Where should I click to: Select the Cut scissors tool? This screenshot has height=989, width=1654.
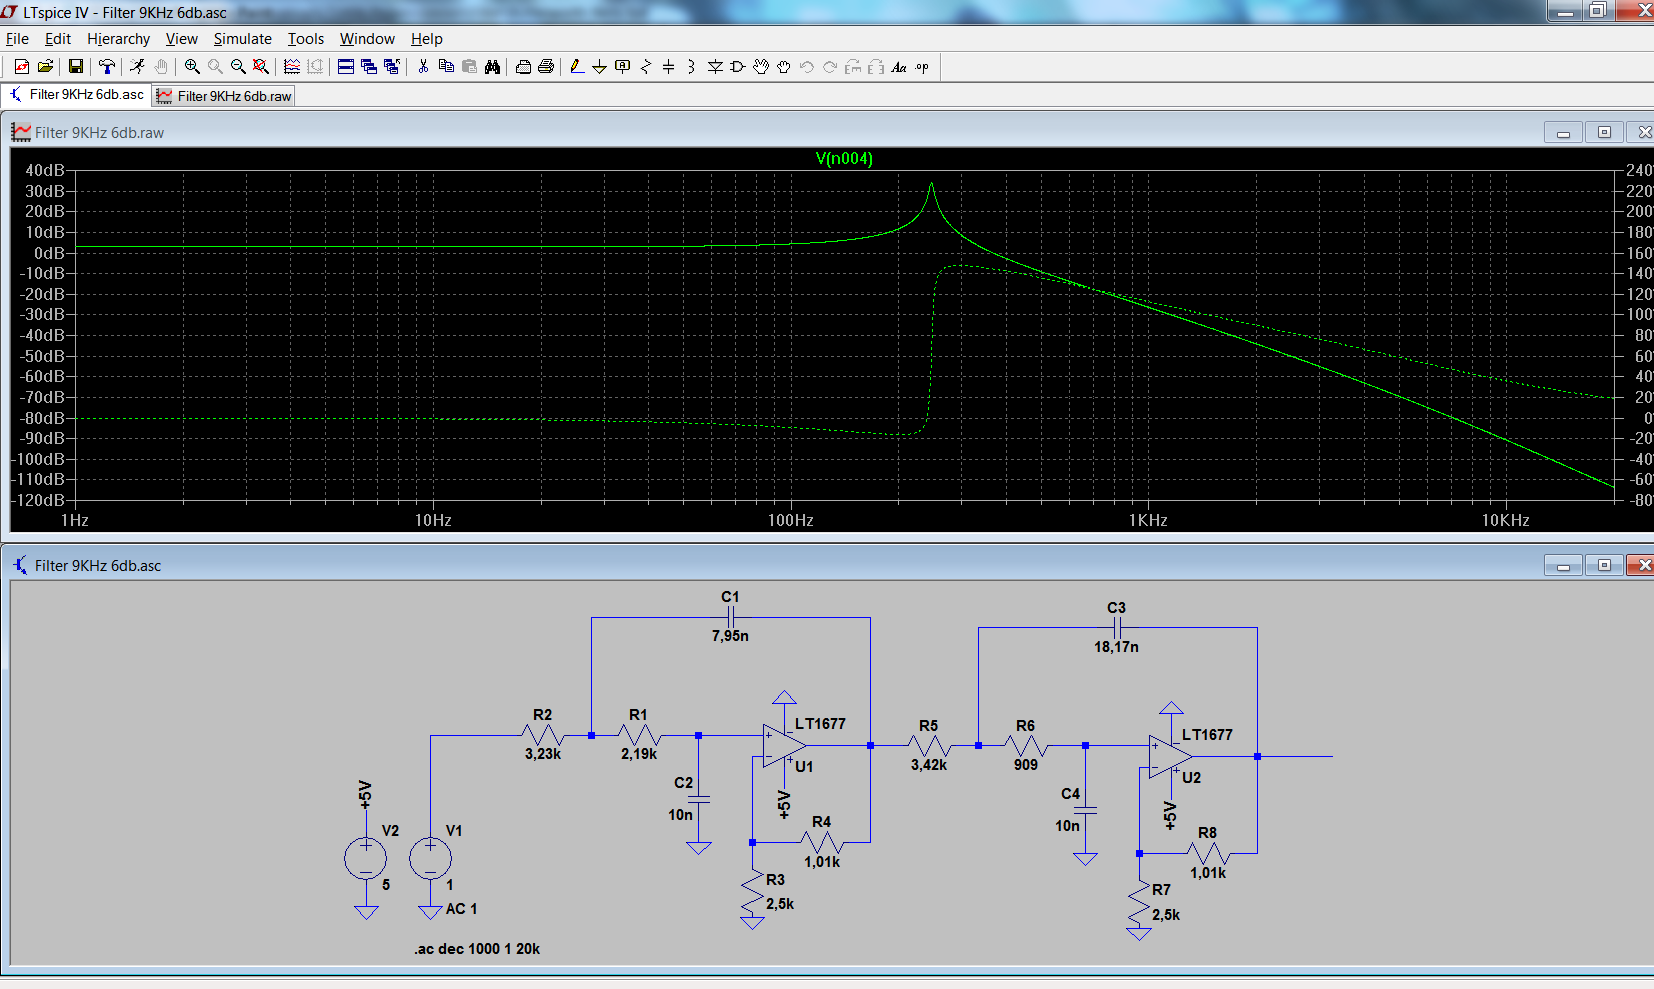pos(423,67)
